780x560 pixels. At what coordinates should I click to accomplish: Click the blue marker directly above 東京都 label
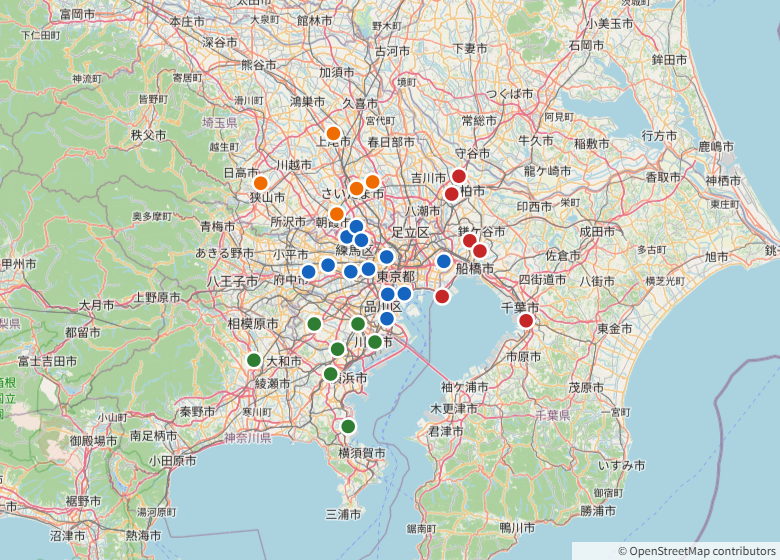pyautogui.click(x=387, y=257)
